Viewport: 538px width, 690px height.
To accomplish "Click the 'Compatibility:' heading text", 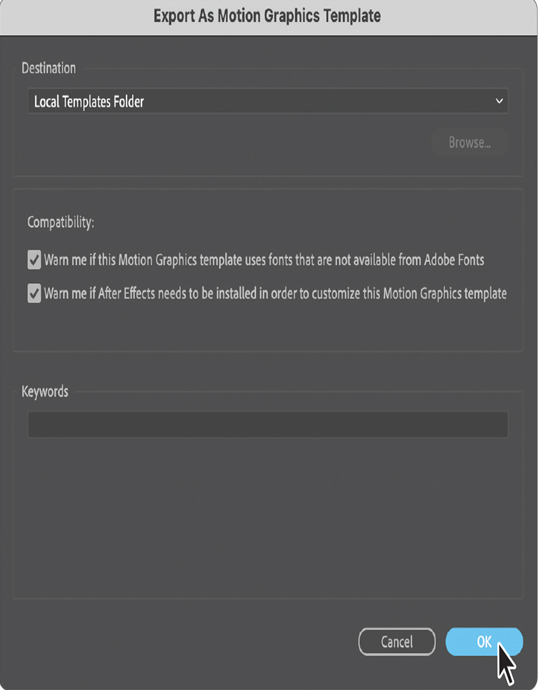I will coord(61,222).
